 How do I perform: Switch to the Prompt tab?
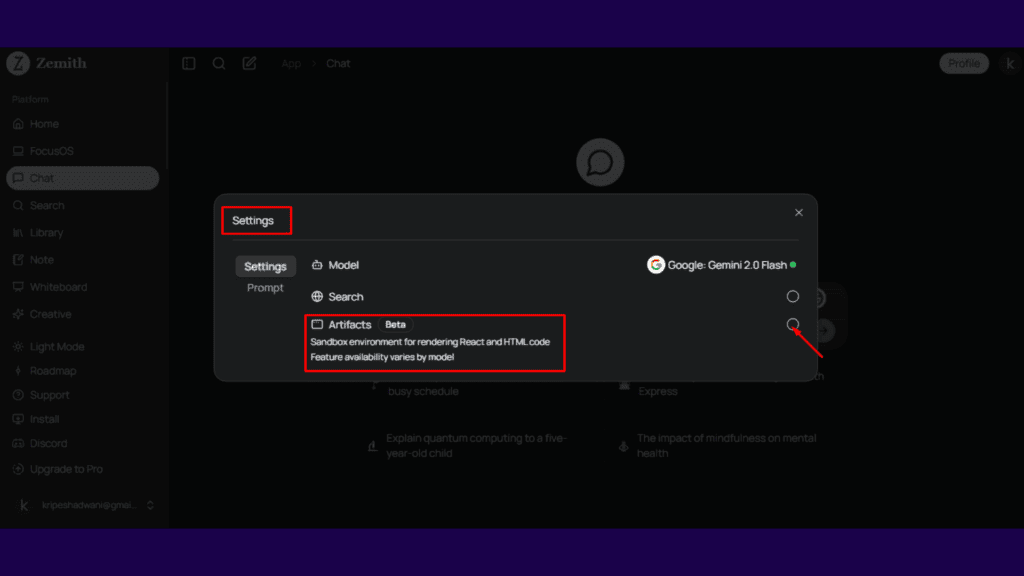pos(265,288)
